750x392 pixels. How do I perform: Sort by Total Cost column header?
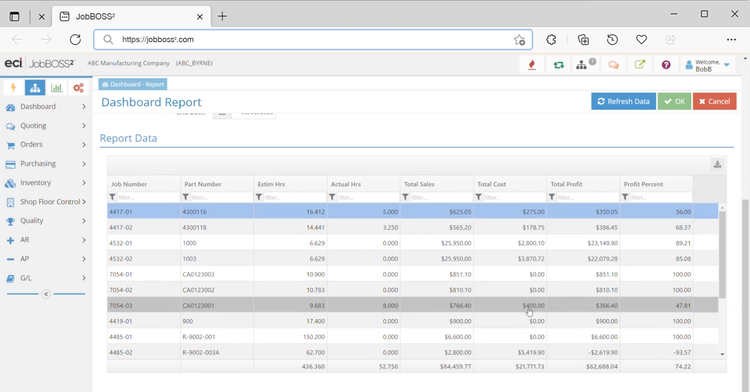[x=510, y=184]
